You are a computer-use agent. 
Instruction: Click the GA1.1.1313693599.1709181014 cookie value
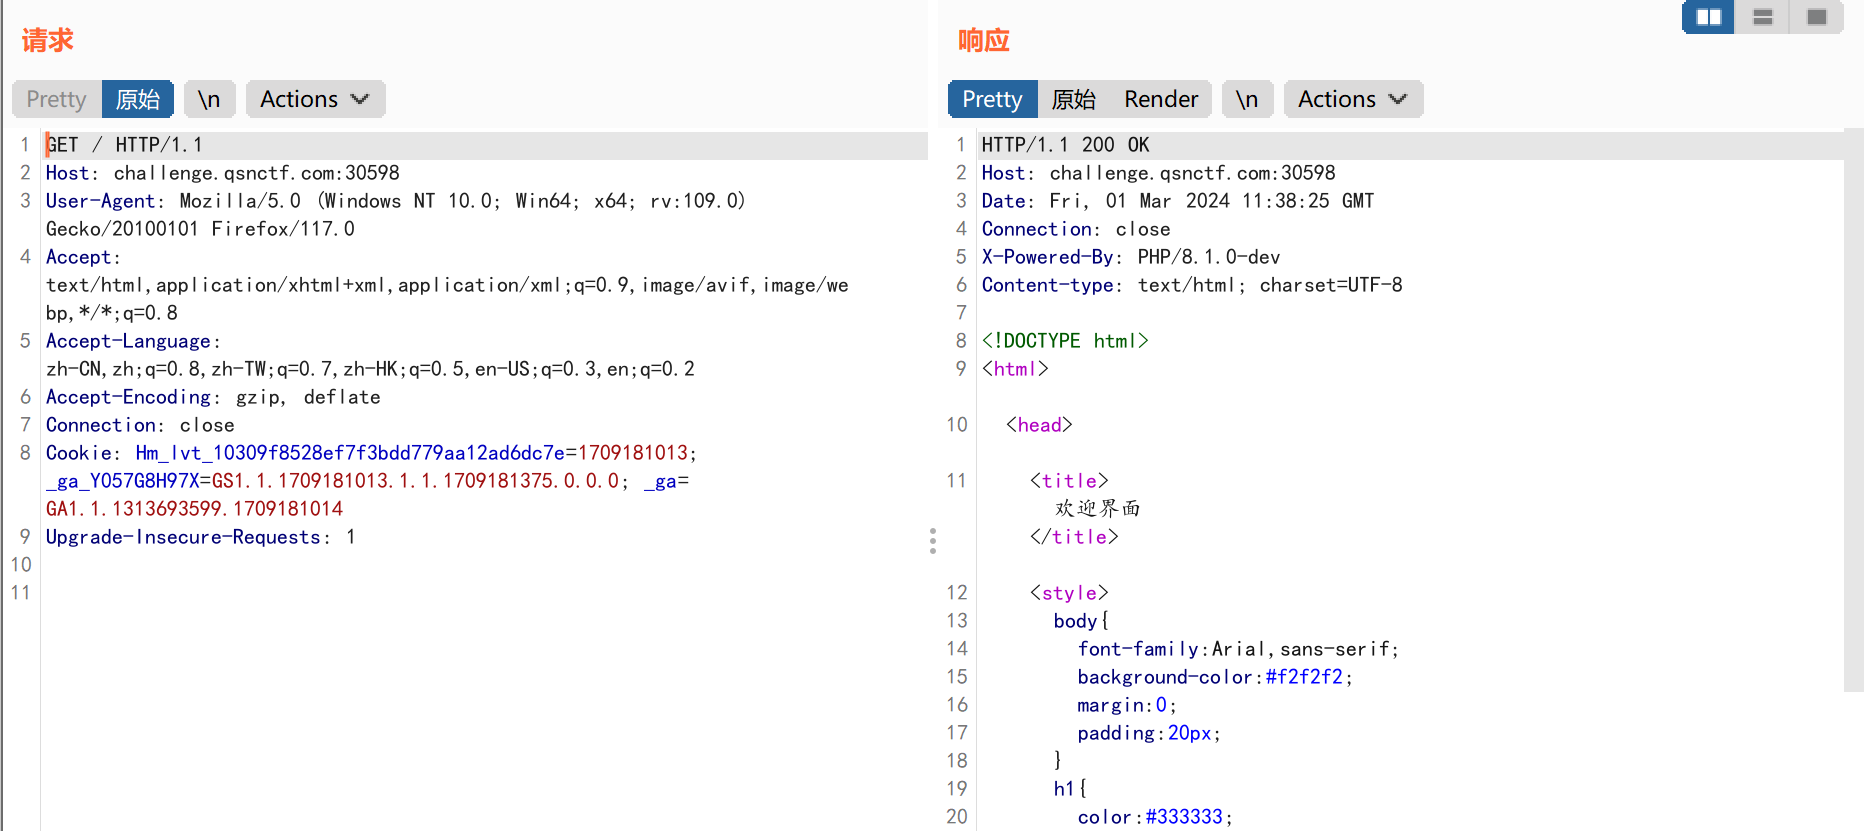(x=194, y=509)
